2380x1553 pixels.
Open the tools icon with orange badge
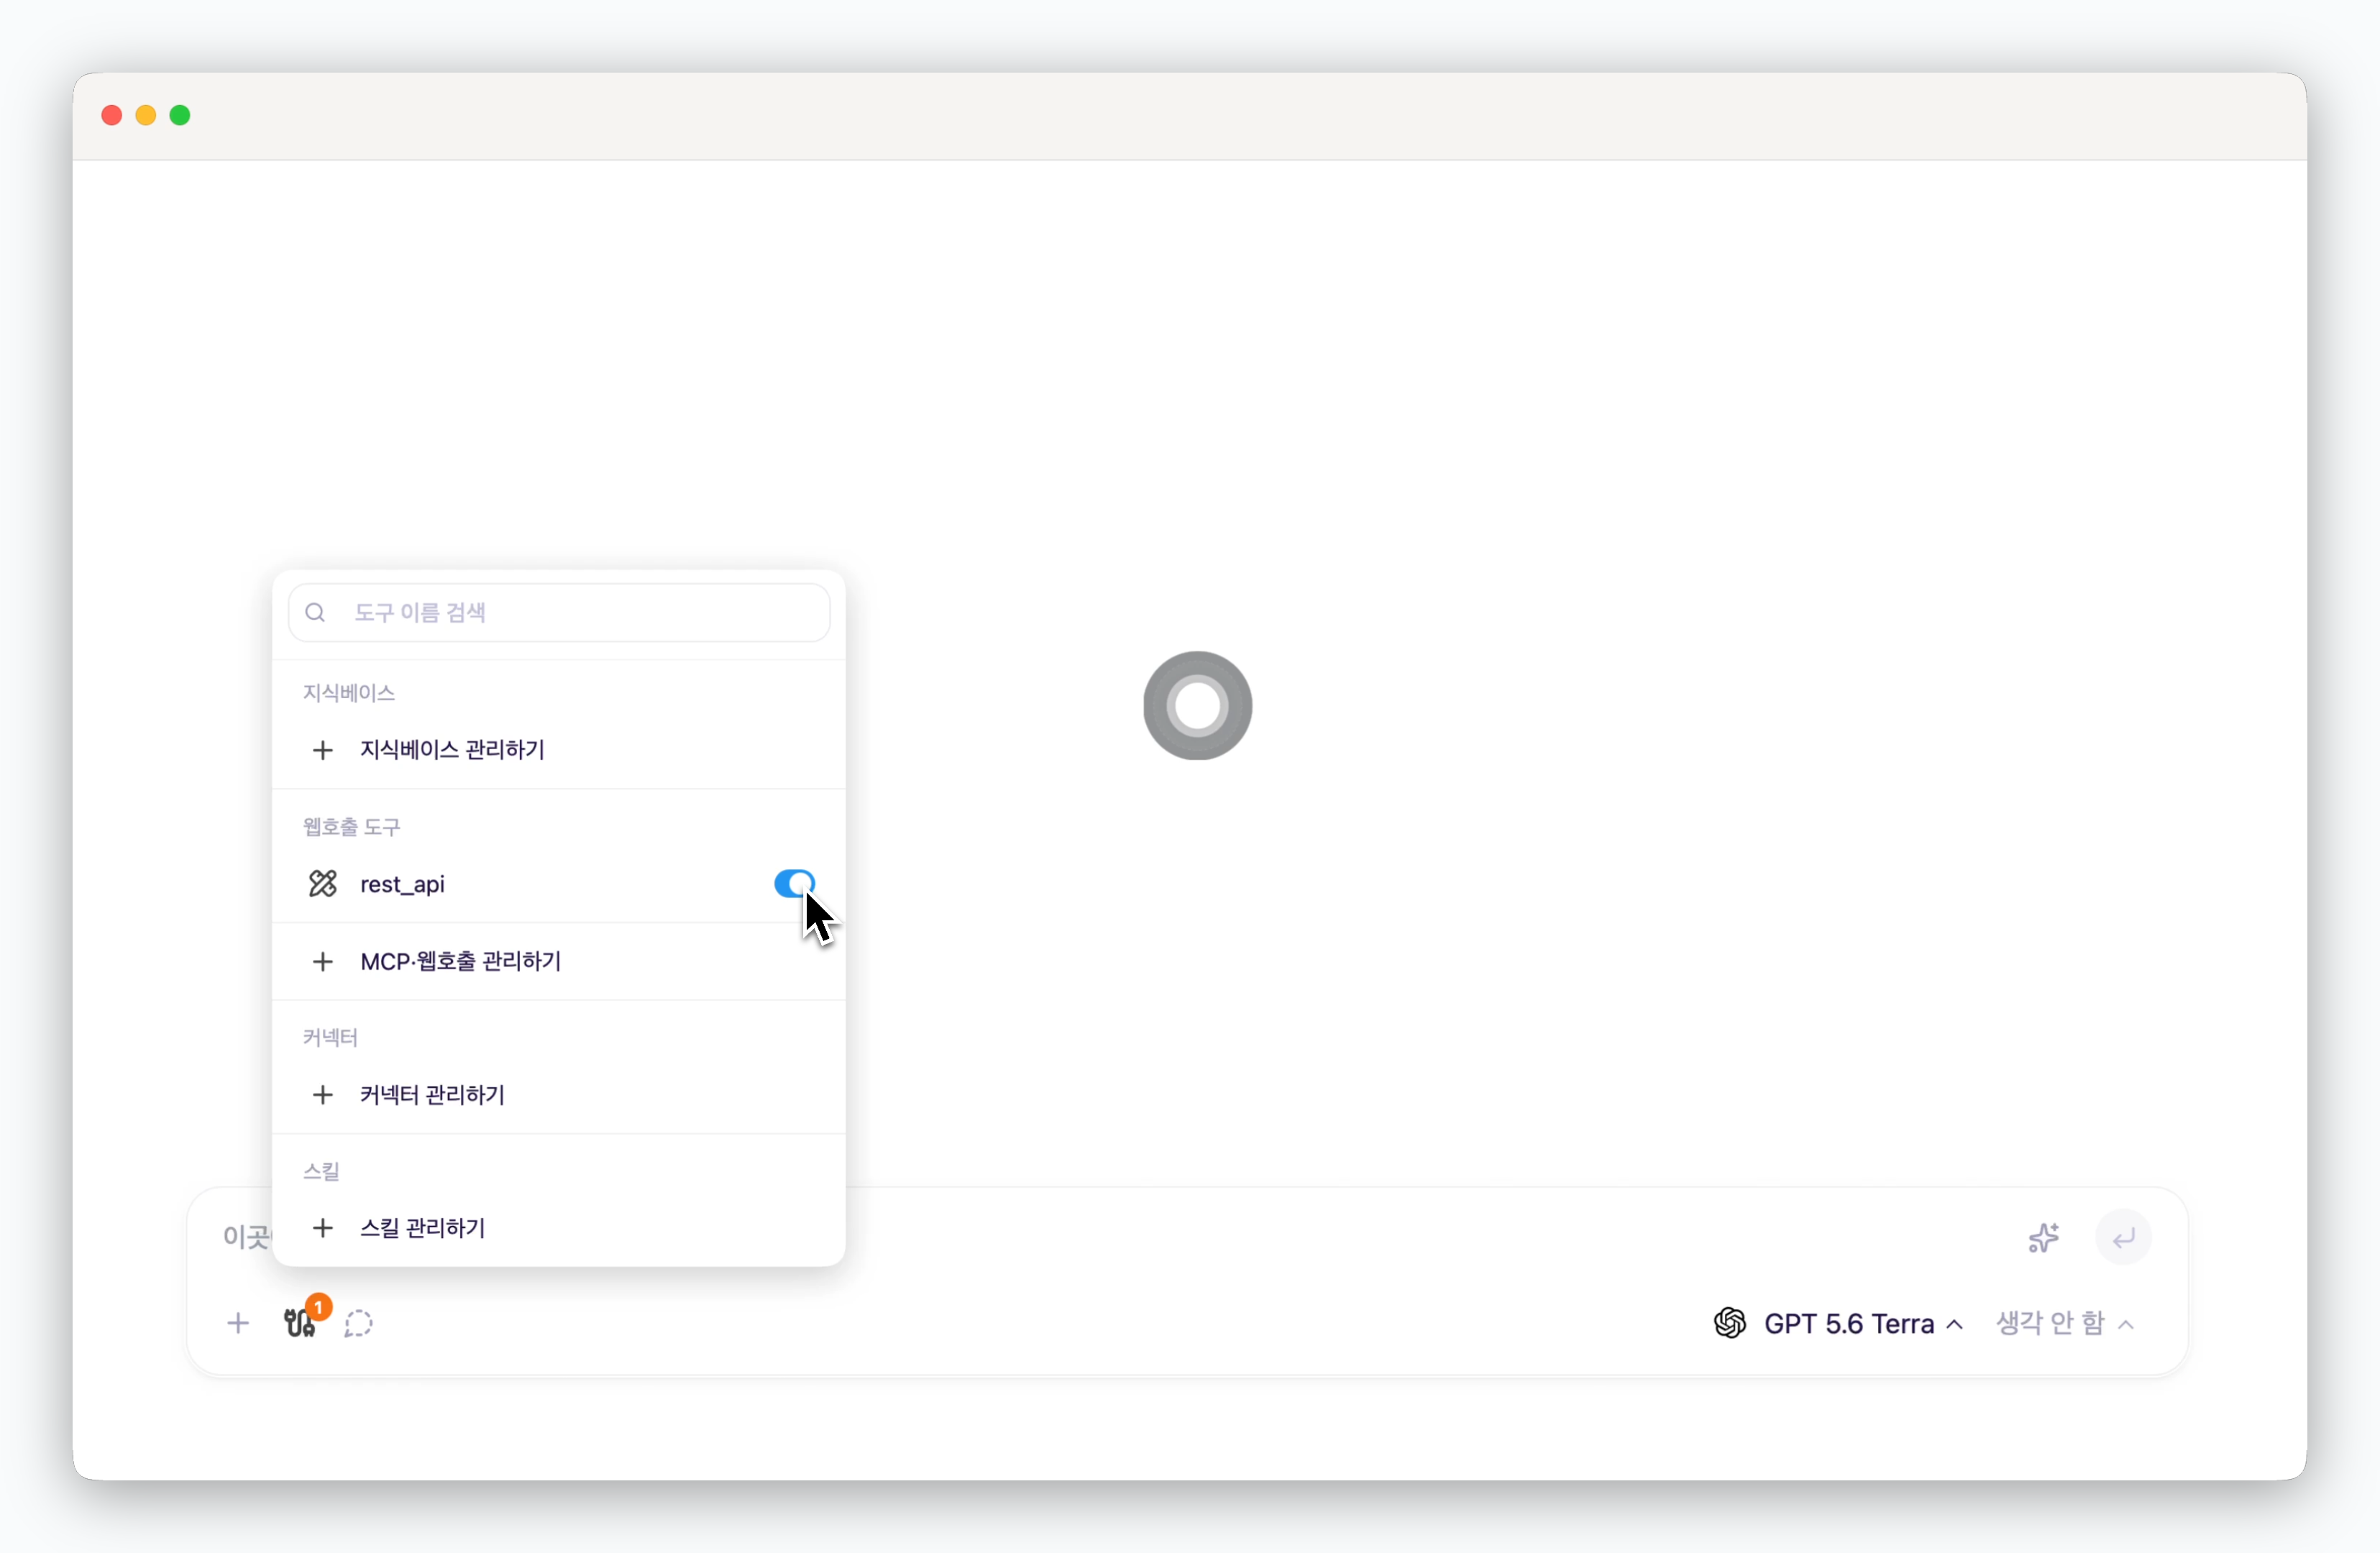tap(301, 1322)
